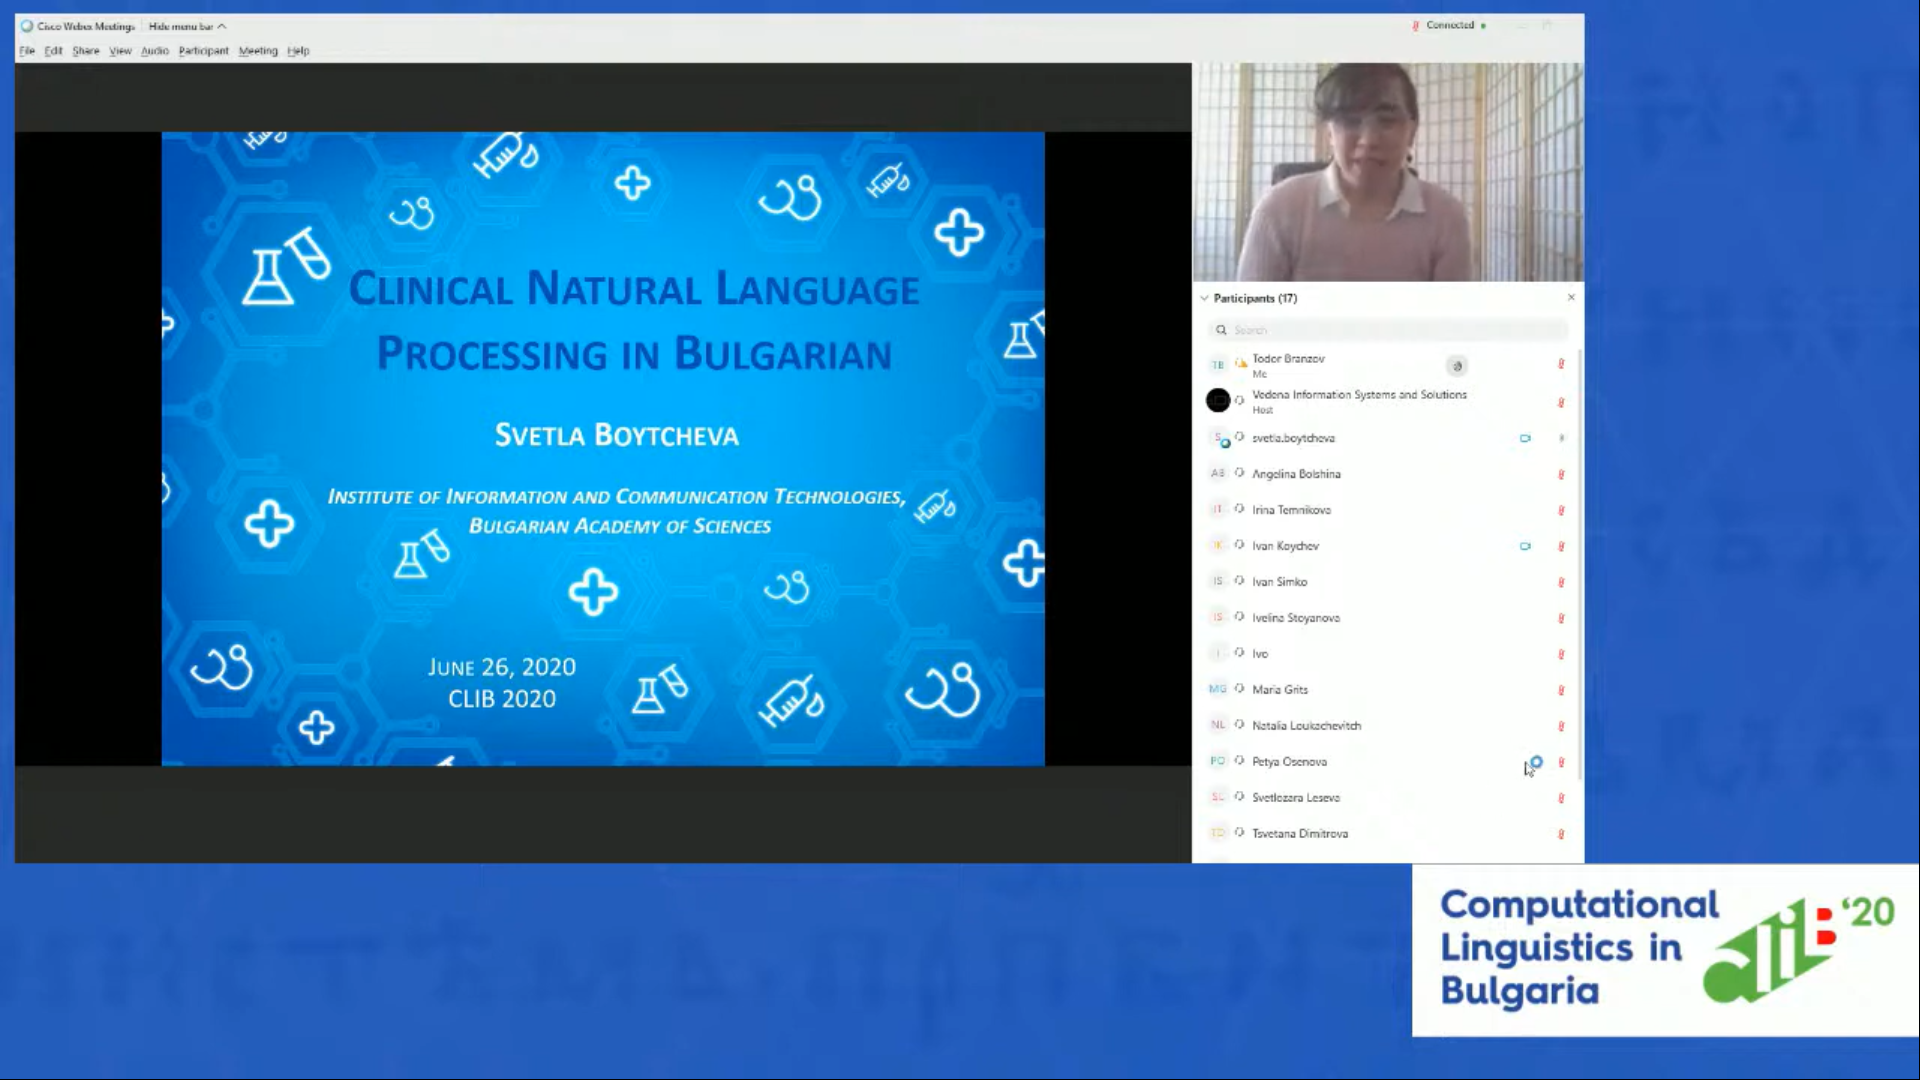This screenshot has width=1920, height=1080.
Task: Toggle mute for Tsvetana Dimitrova
Action: [x=1561, y=834]
